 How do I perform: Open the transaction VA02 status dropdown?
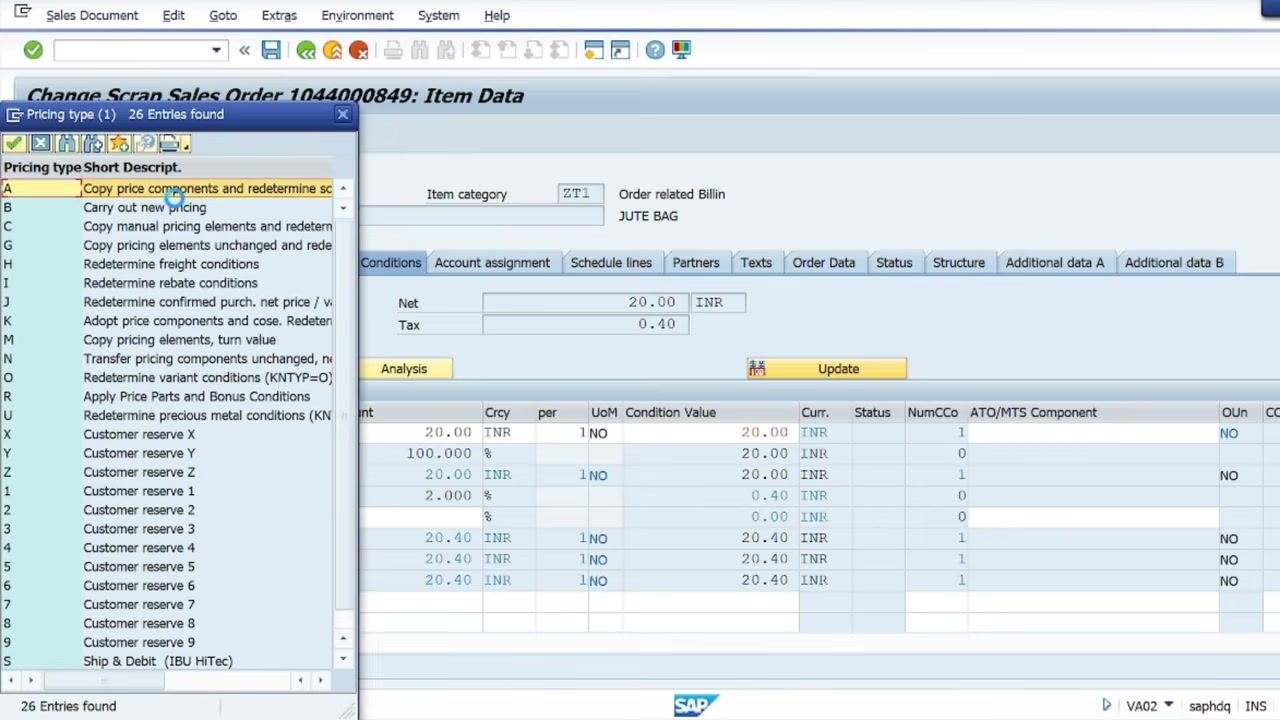pyautogui.click(x=1168, y=706)
